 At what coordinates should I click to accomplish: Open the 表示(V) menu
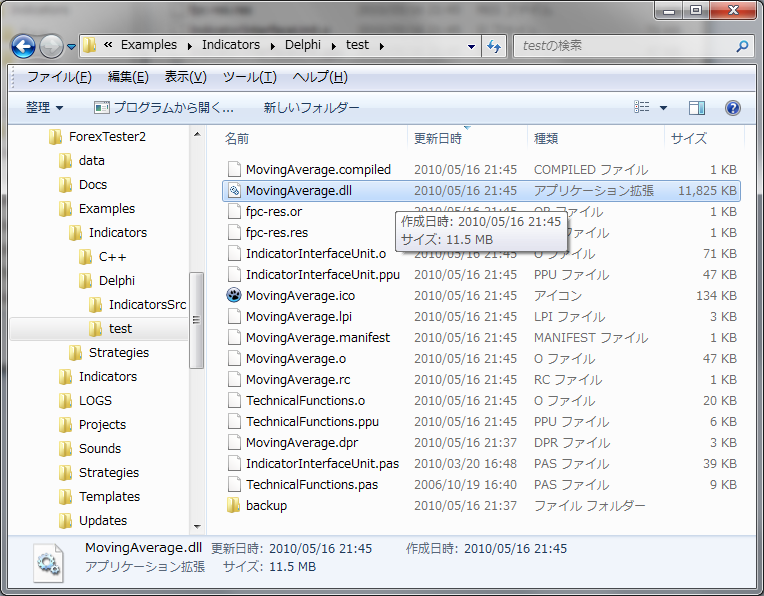[x=186, y=77]
